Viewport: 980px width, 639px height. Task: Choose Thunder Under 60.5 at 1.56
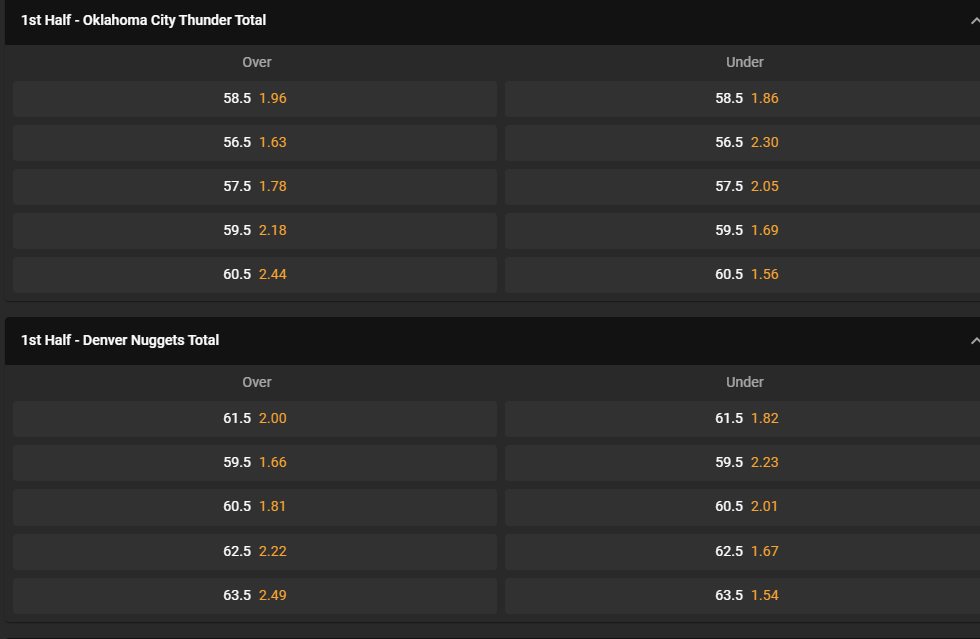[742, 274]
